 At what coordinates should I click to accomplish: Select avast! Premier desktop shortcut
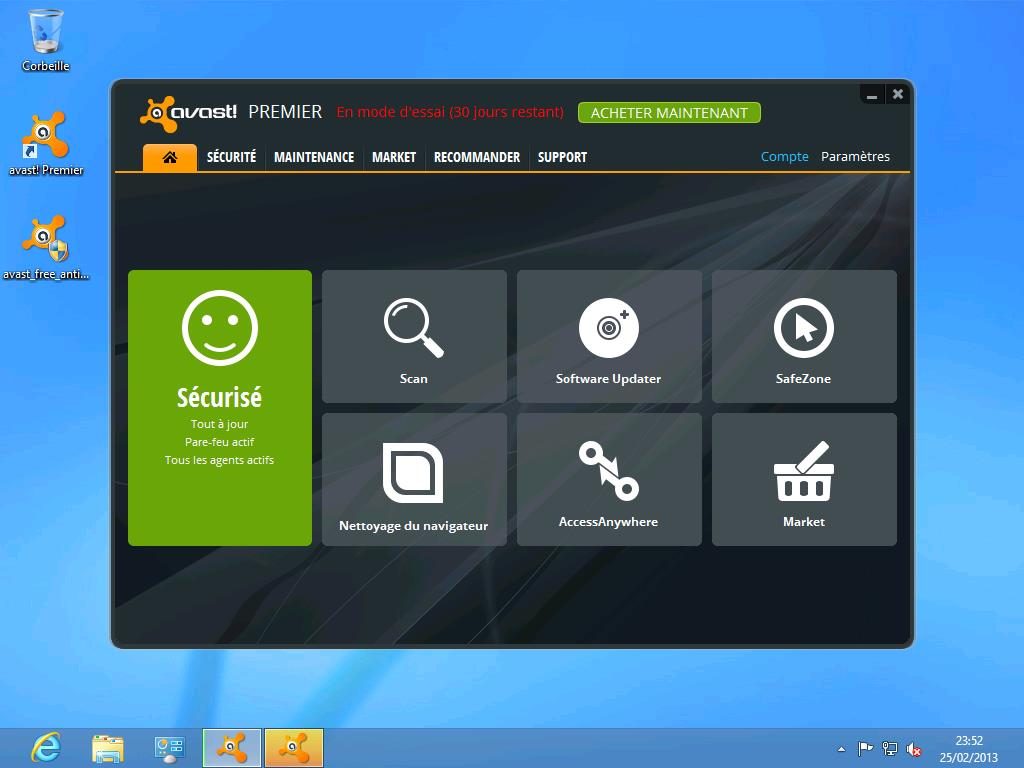[x=46, y=144]
